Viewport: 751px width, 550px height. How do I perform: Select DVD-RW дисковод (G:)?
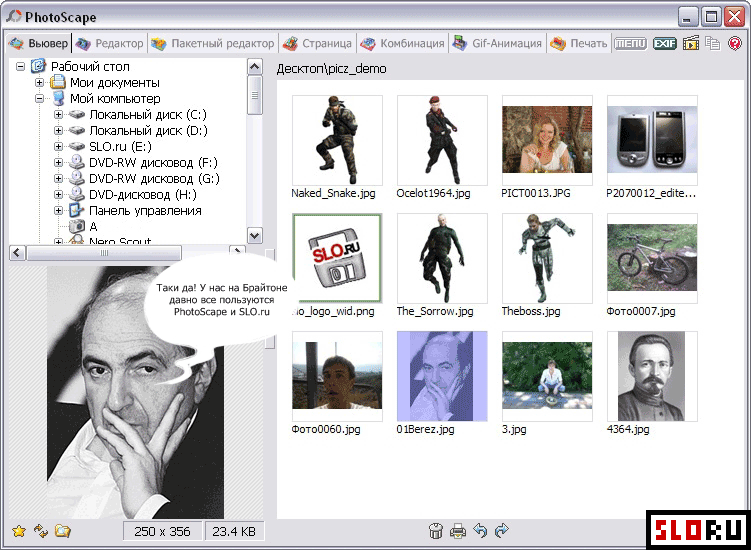[154, 178]
